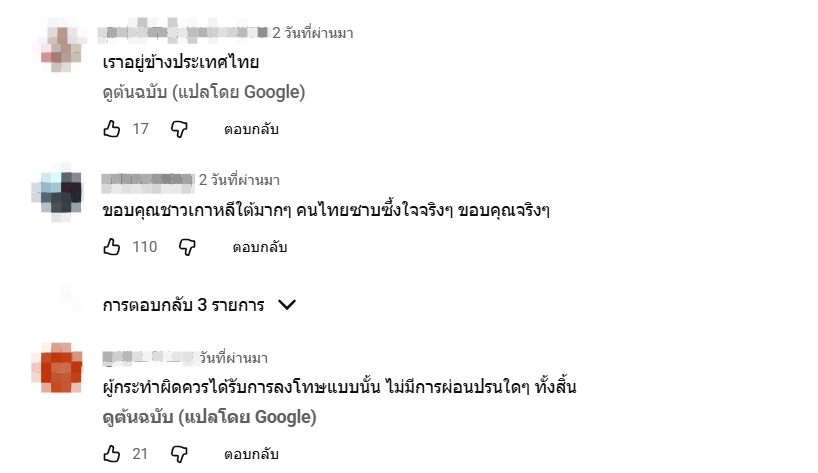Dislike the comment with 21 likes
The width and height of the screenshot is (818, 473).
pos(179,454)
